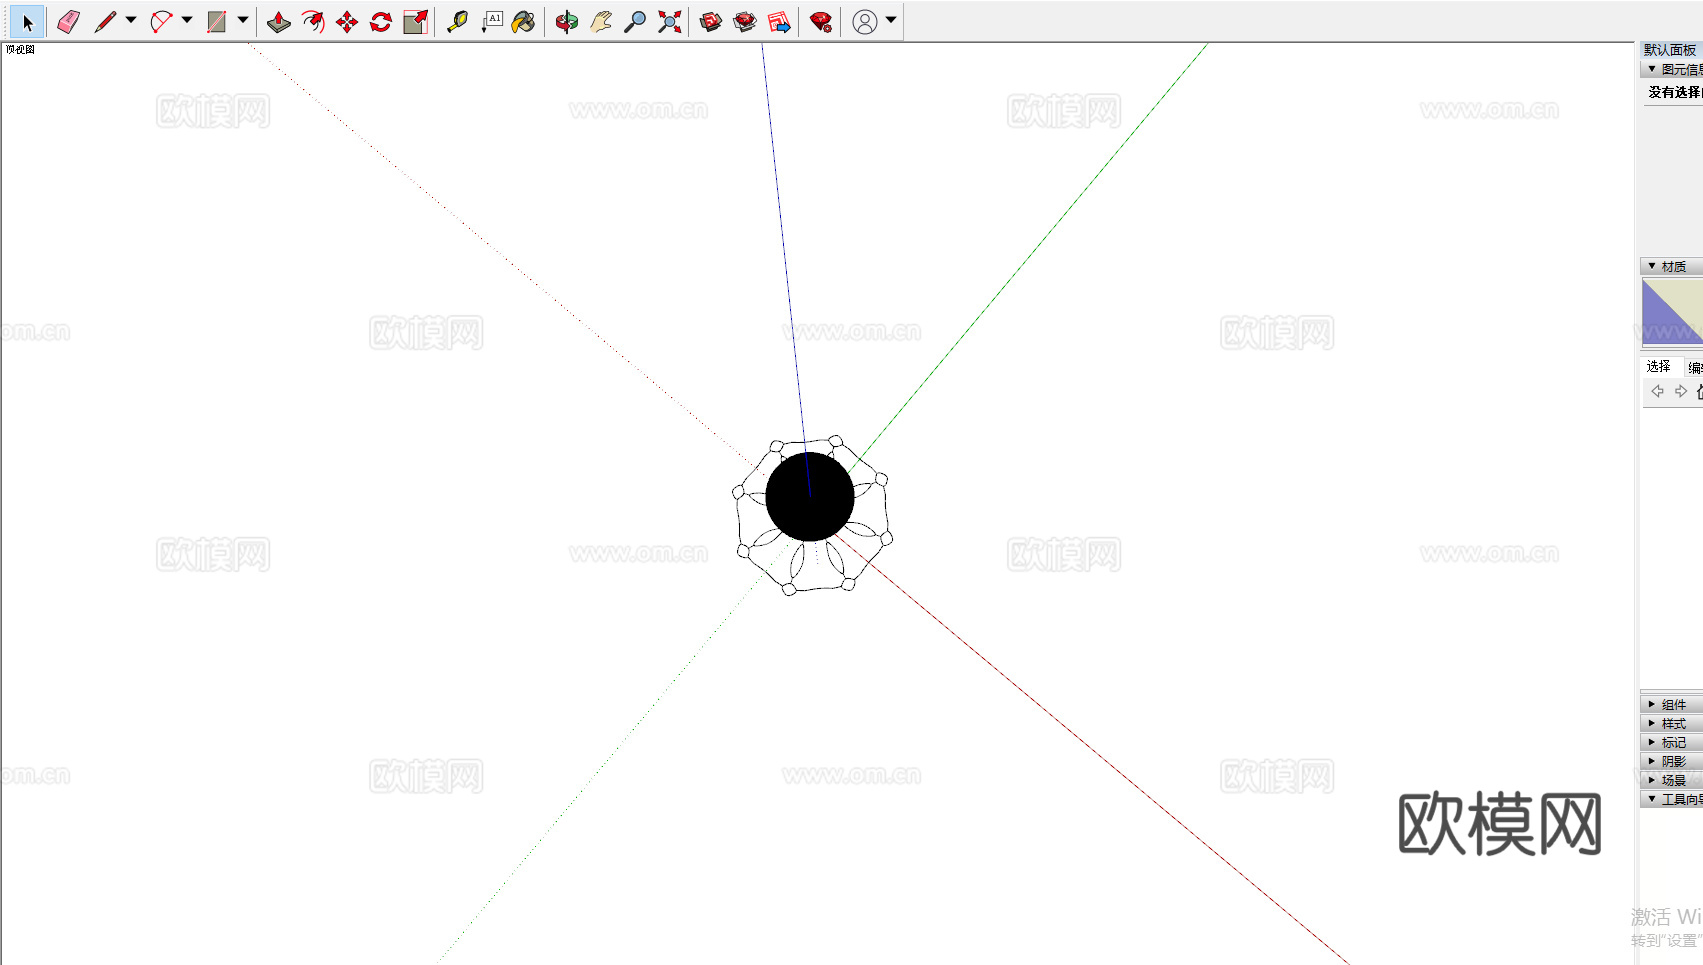Choose the Paint Bucket tool
Image resolution: width=1703 pixels, height=965 pixels.
point(523,22)
